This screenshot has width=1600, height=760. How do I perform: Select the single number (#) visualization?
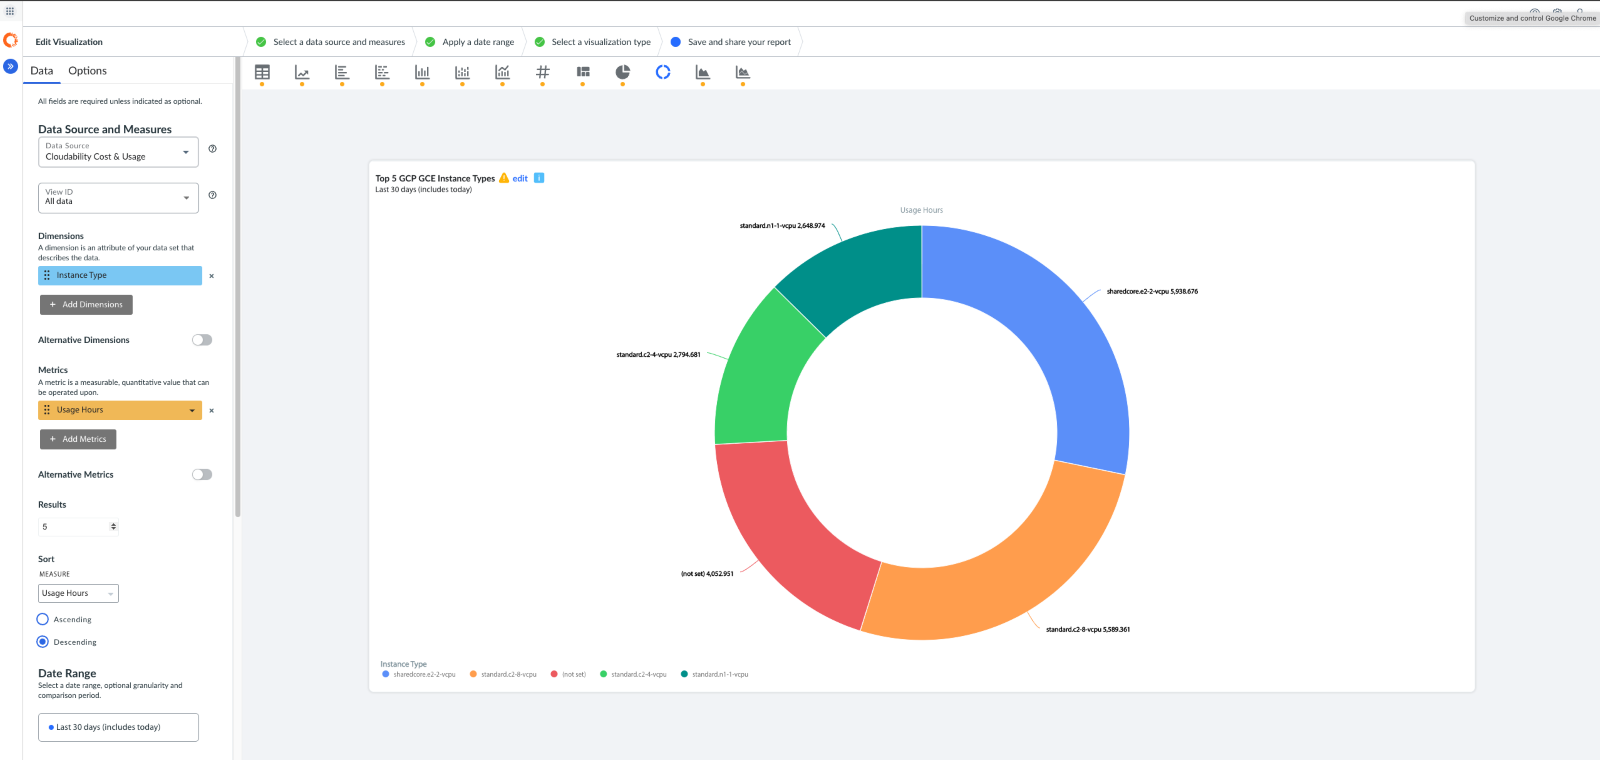(x=542, y=72)
